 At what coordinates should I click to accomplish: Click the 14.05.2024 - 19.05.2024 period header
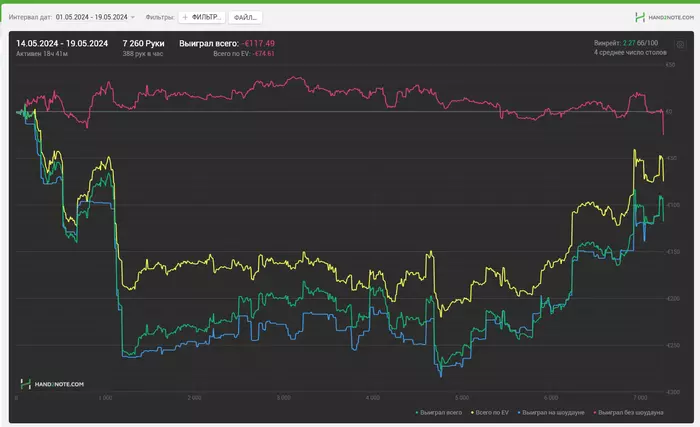[x=62, y=43]
